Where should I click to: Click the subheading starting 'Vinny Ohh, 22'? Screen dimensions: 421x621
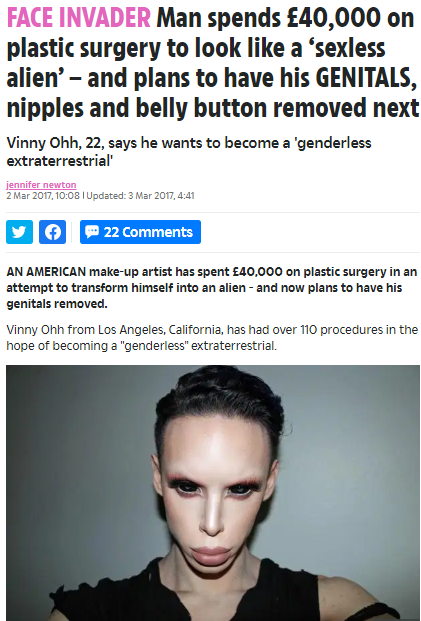[189, 152]
